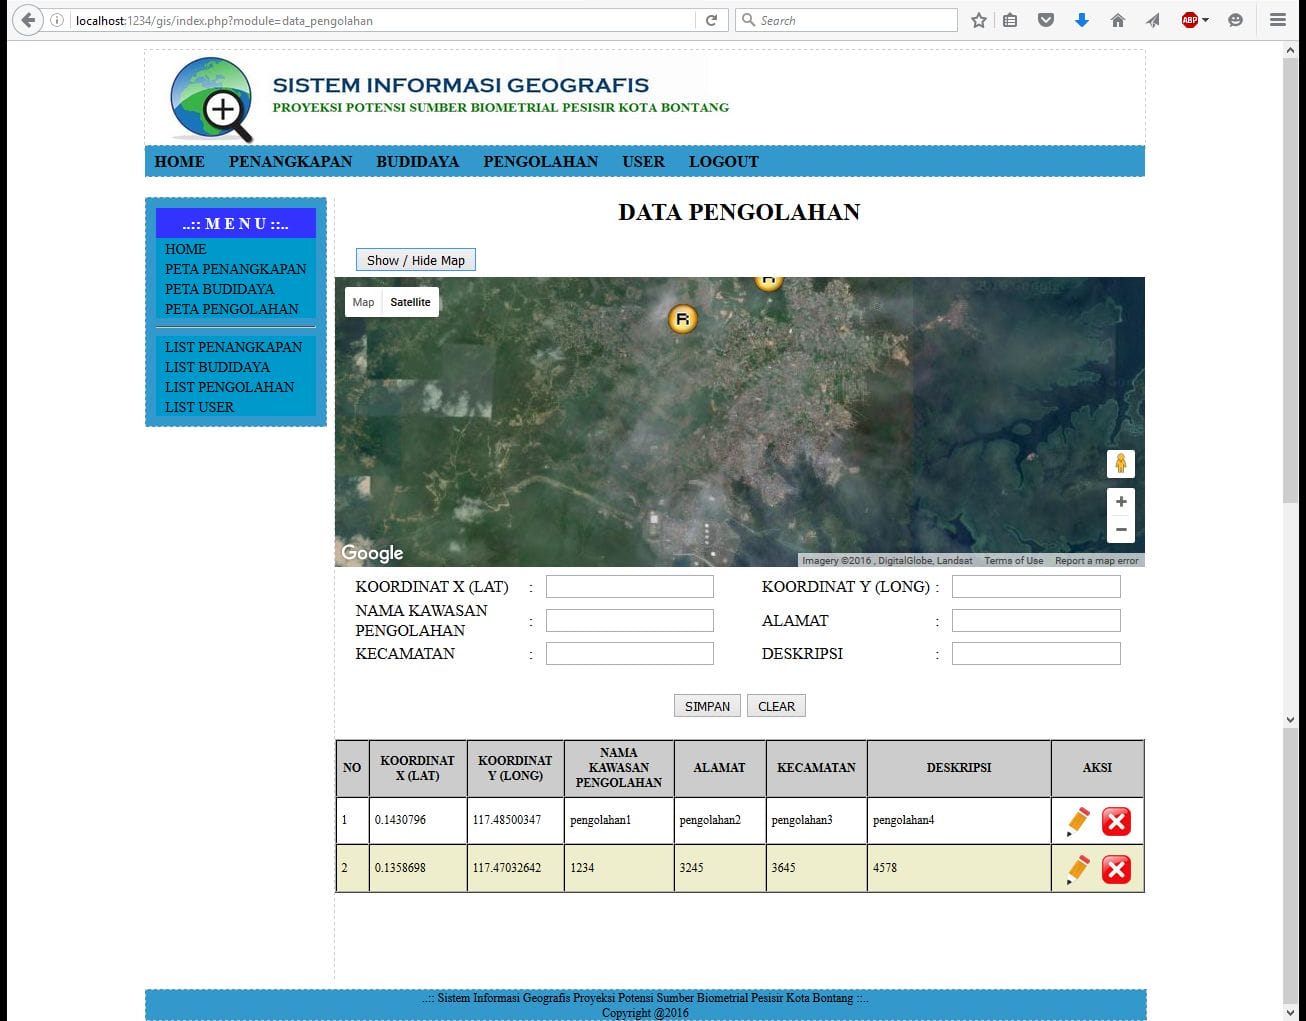
Task: Click the Street View pegman icon
Action: 1120,464
